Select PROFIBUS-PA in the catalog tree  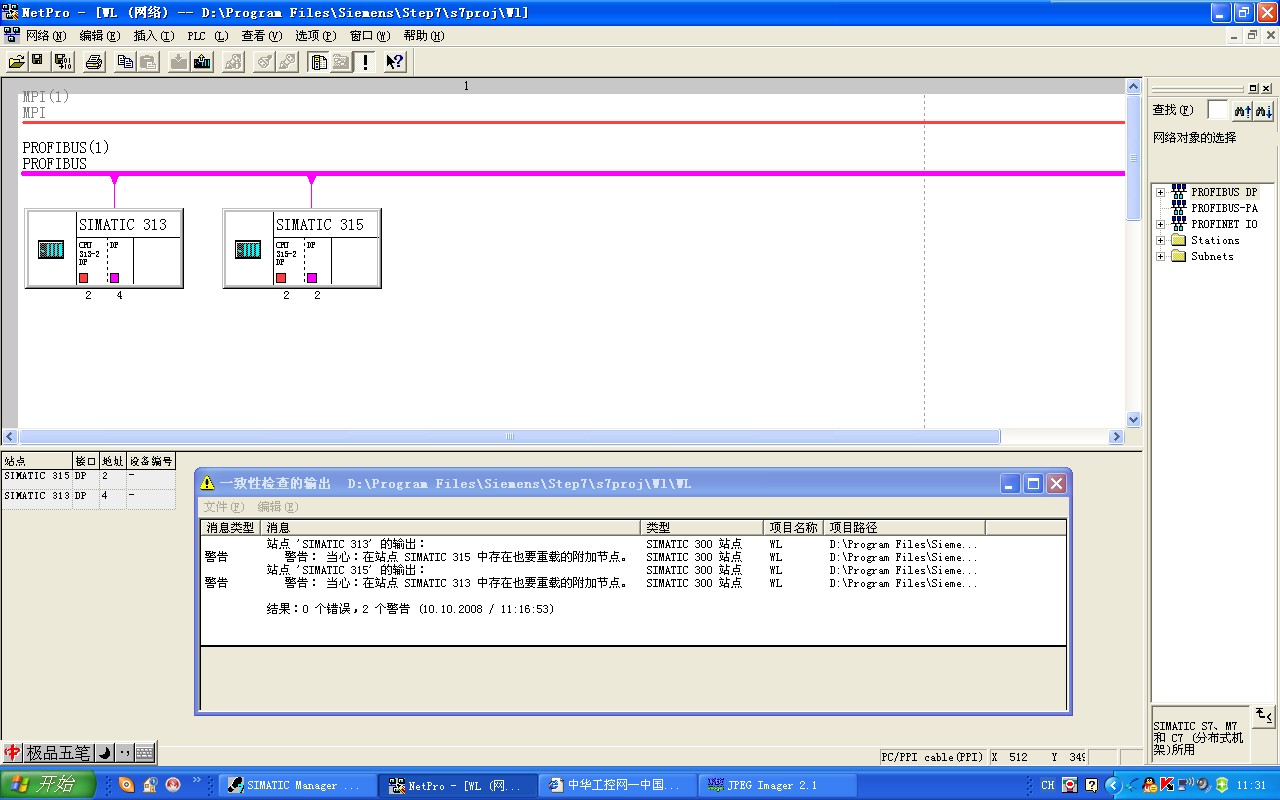tap(1224, 208)
